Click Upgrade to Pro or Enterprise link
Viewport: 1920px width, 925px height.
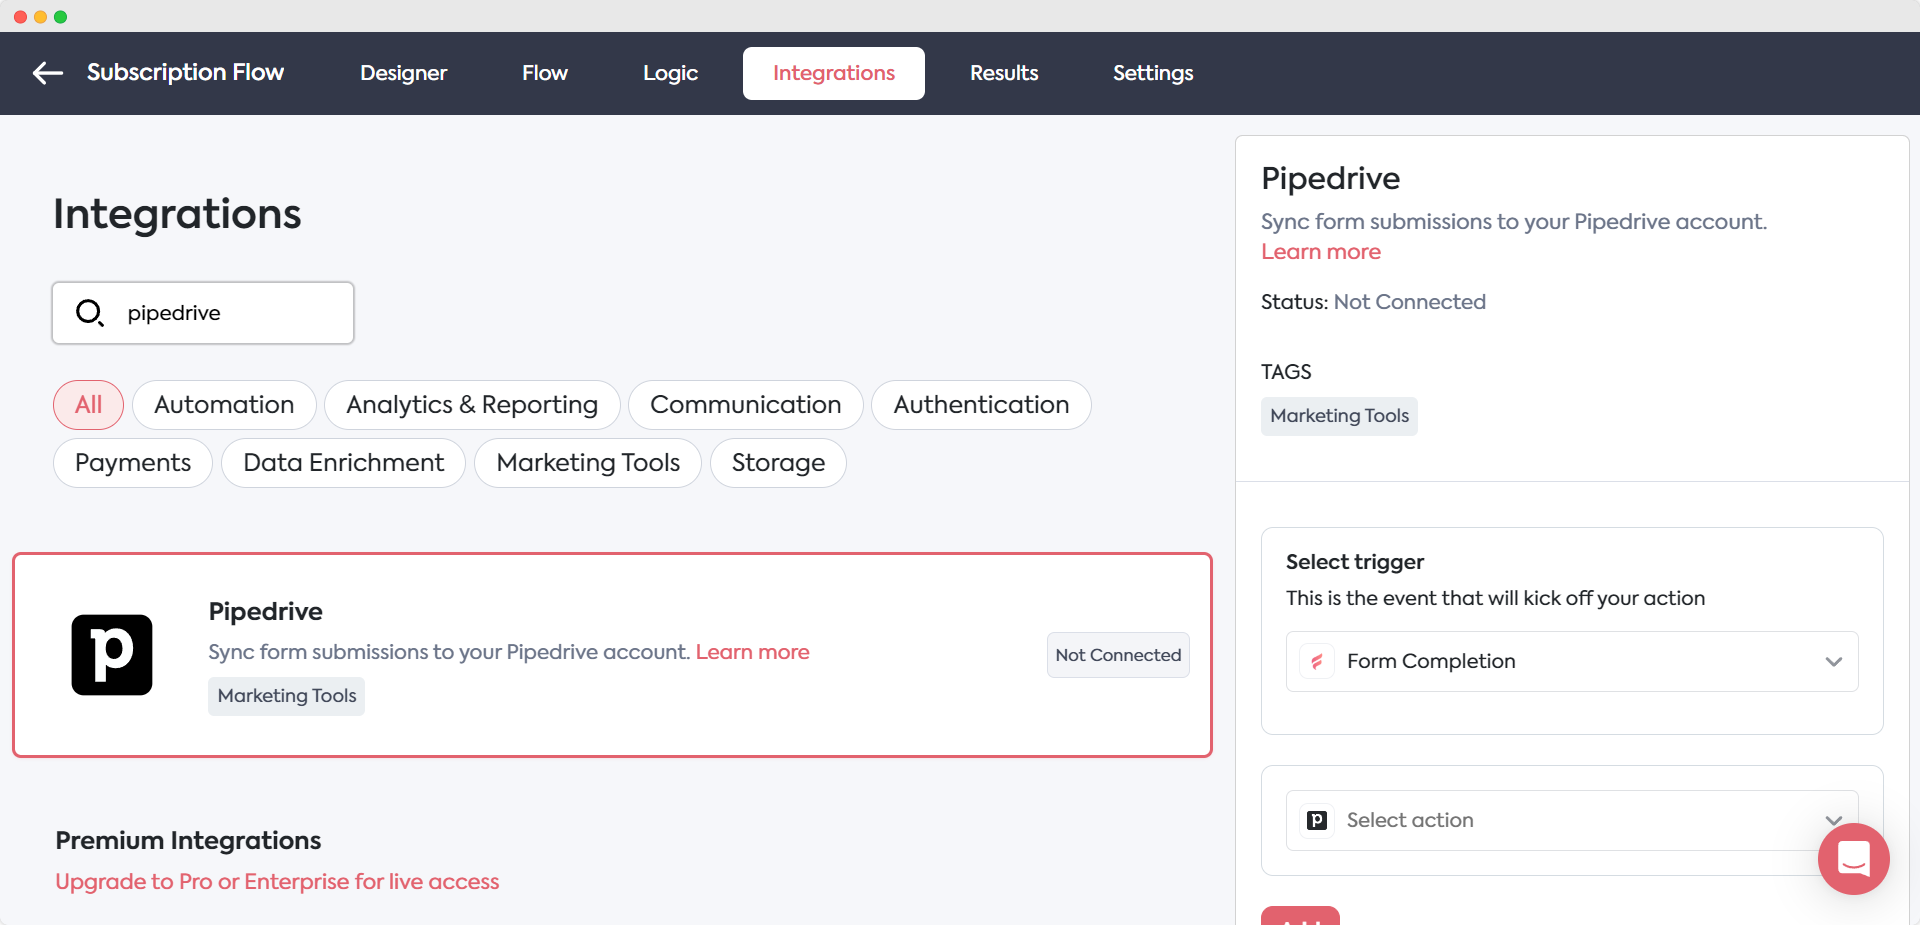pyautogui.click(x=277, y=882)
